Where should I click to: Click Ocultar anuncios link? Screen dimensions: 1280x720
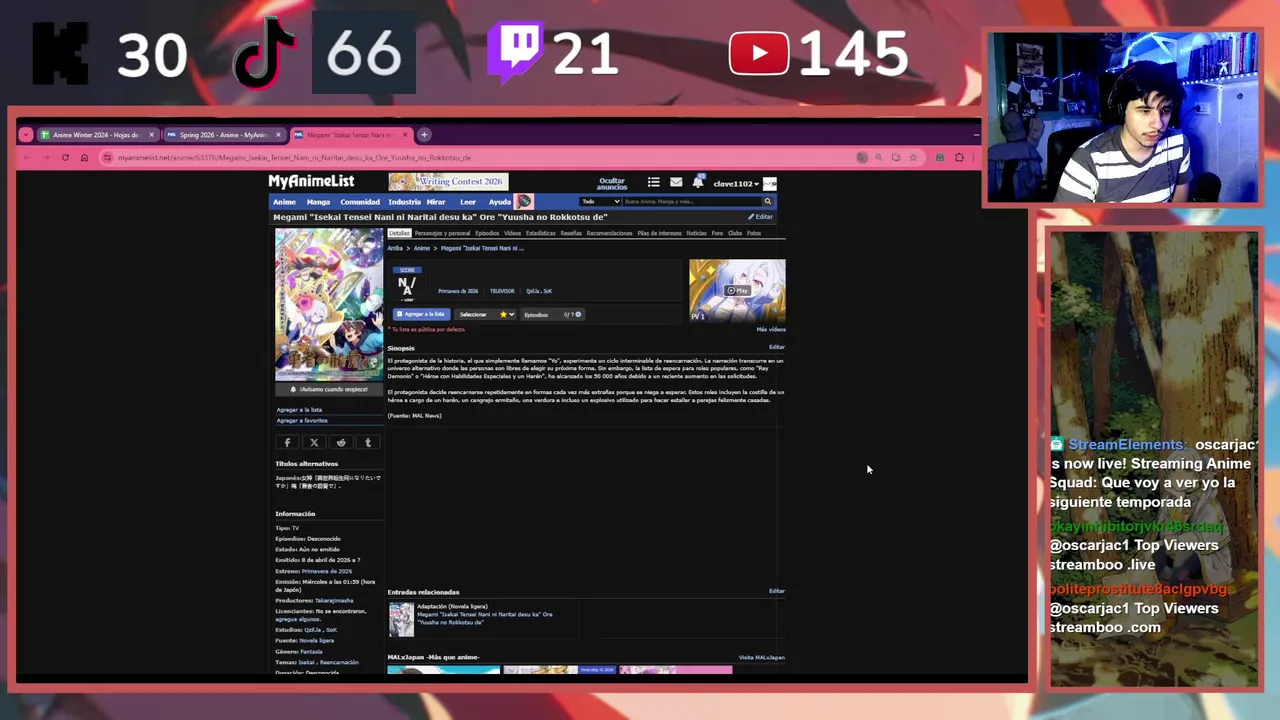click(x=612, y=184)
